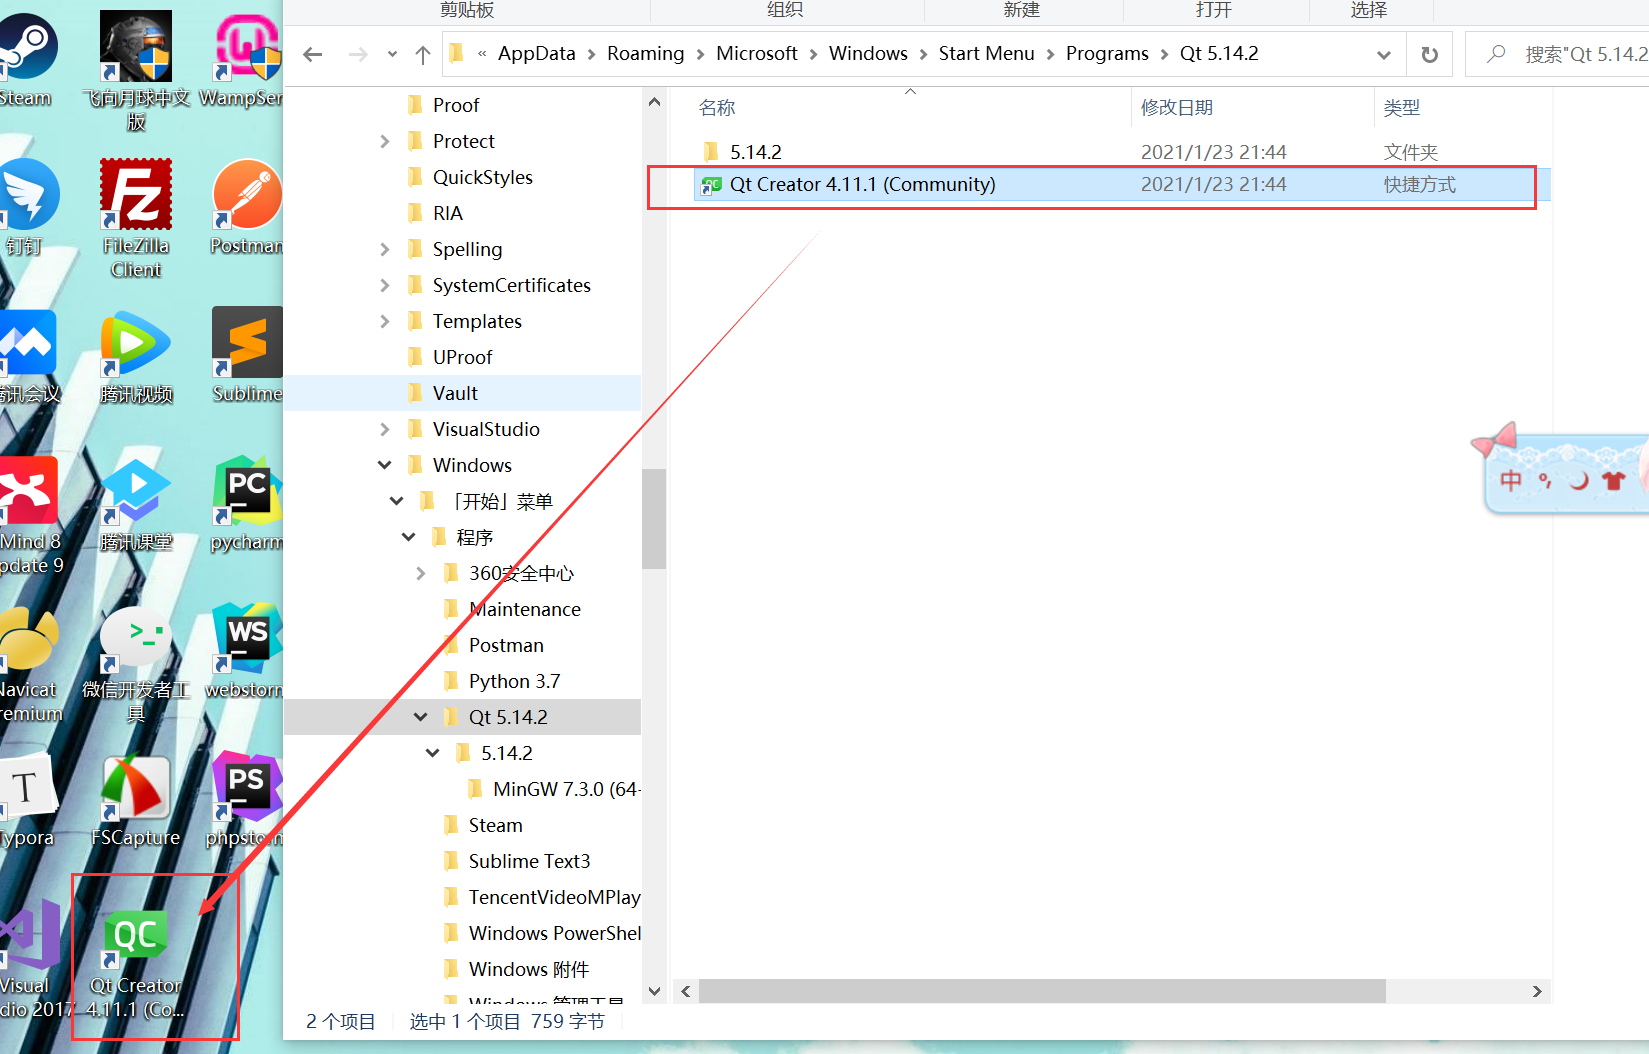This screenshot has width=1649, height=1054.
Task: Click the Programs breadcrumb segment
Action: tap(1107, 54)
